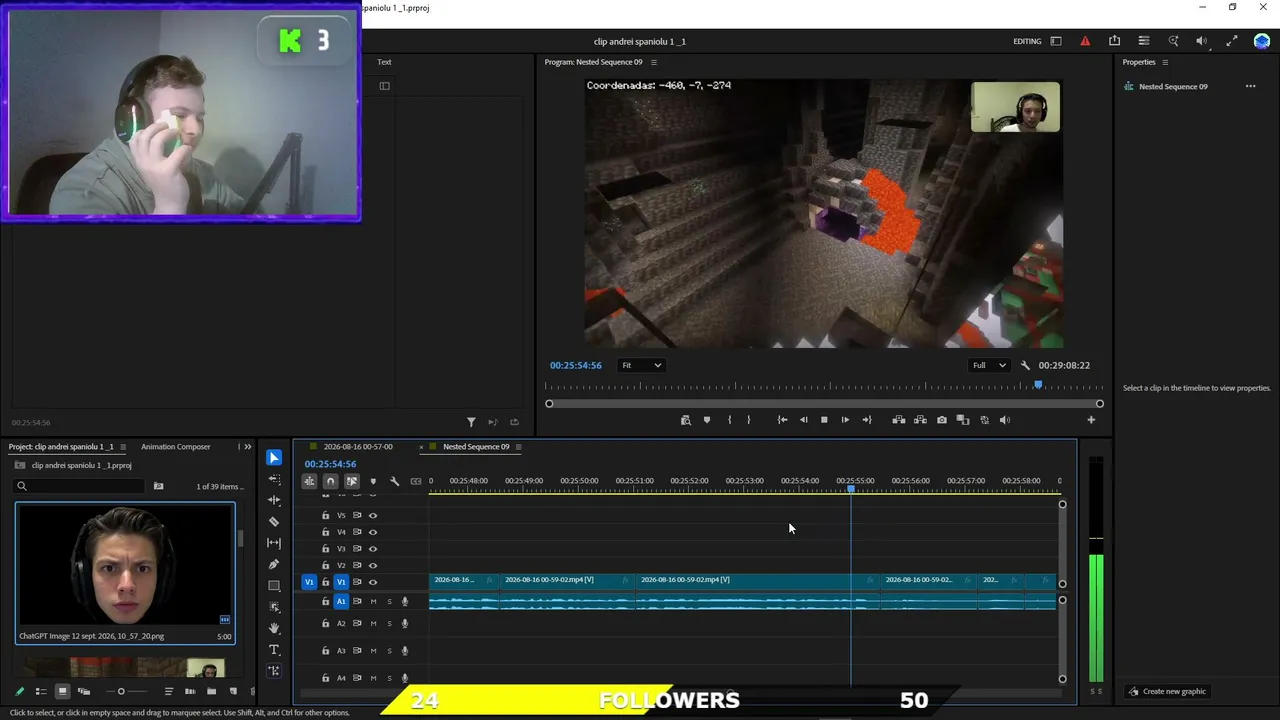This screenshot has height=720, width=1280.
Task: Open the Full playback resolution dropdown
Action: [989, 365]
